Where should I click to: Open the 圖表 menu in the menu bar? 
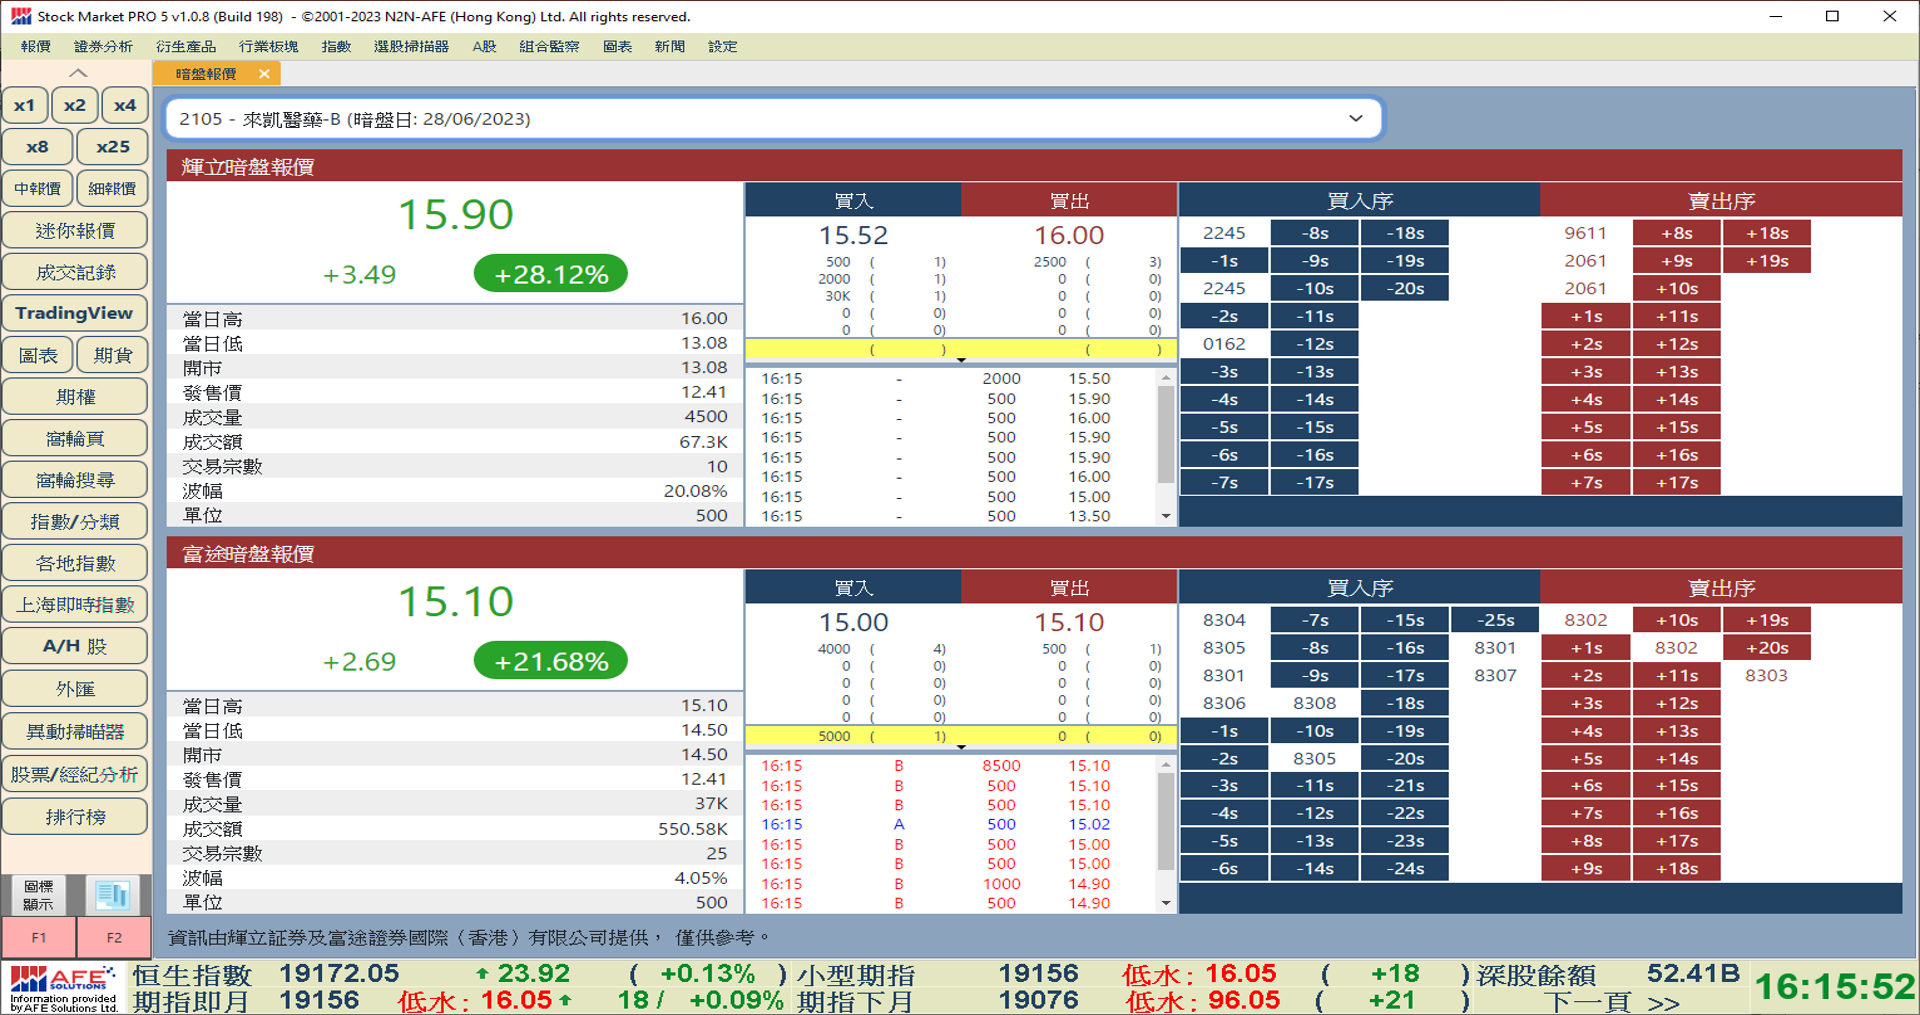click(x=617, y=47)
